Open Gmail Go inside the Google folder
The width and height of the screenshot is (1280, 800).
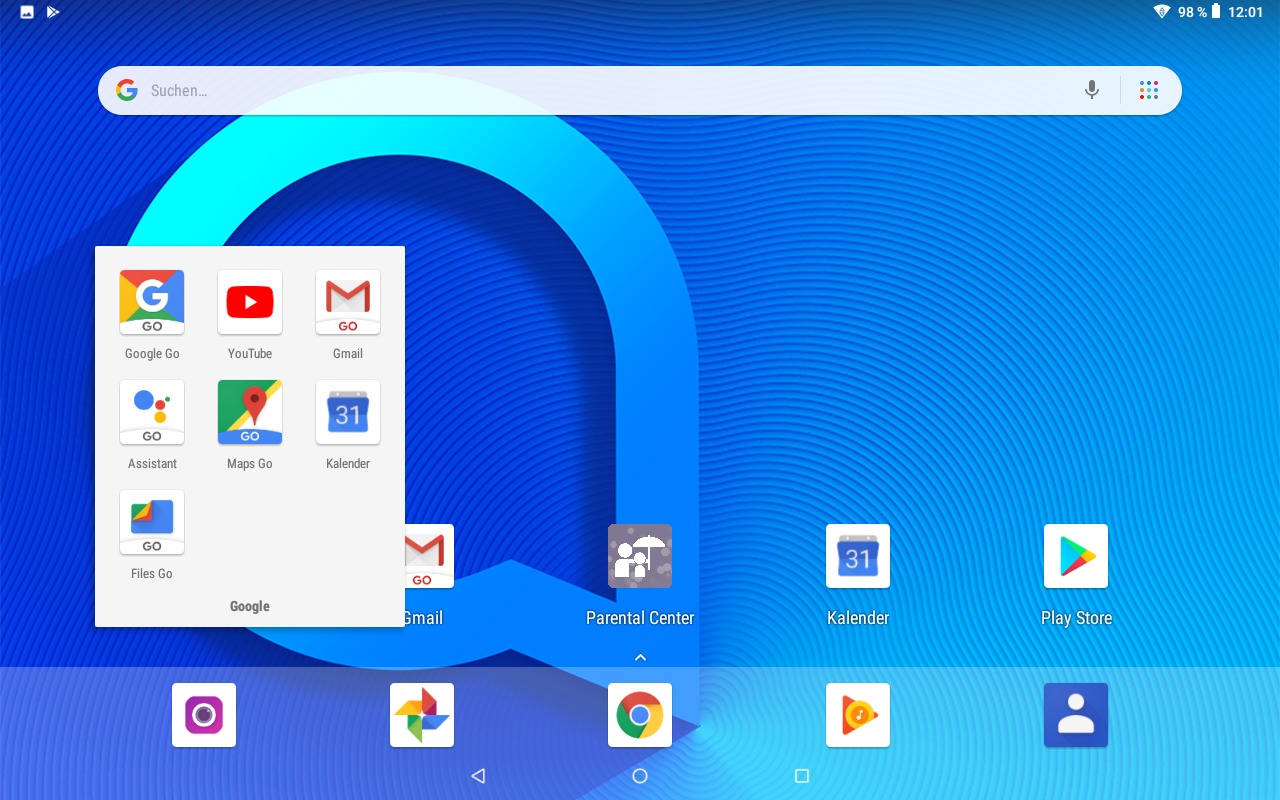click(x=348, y=302)
